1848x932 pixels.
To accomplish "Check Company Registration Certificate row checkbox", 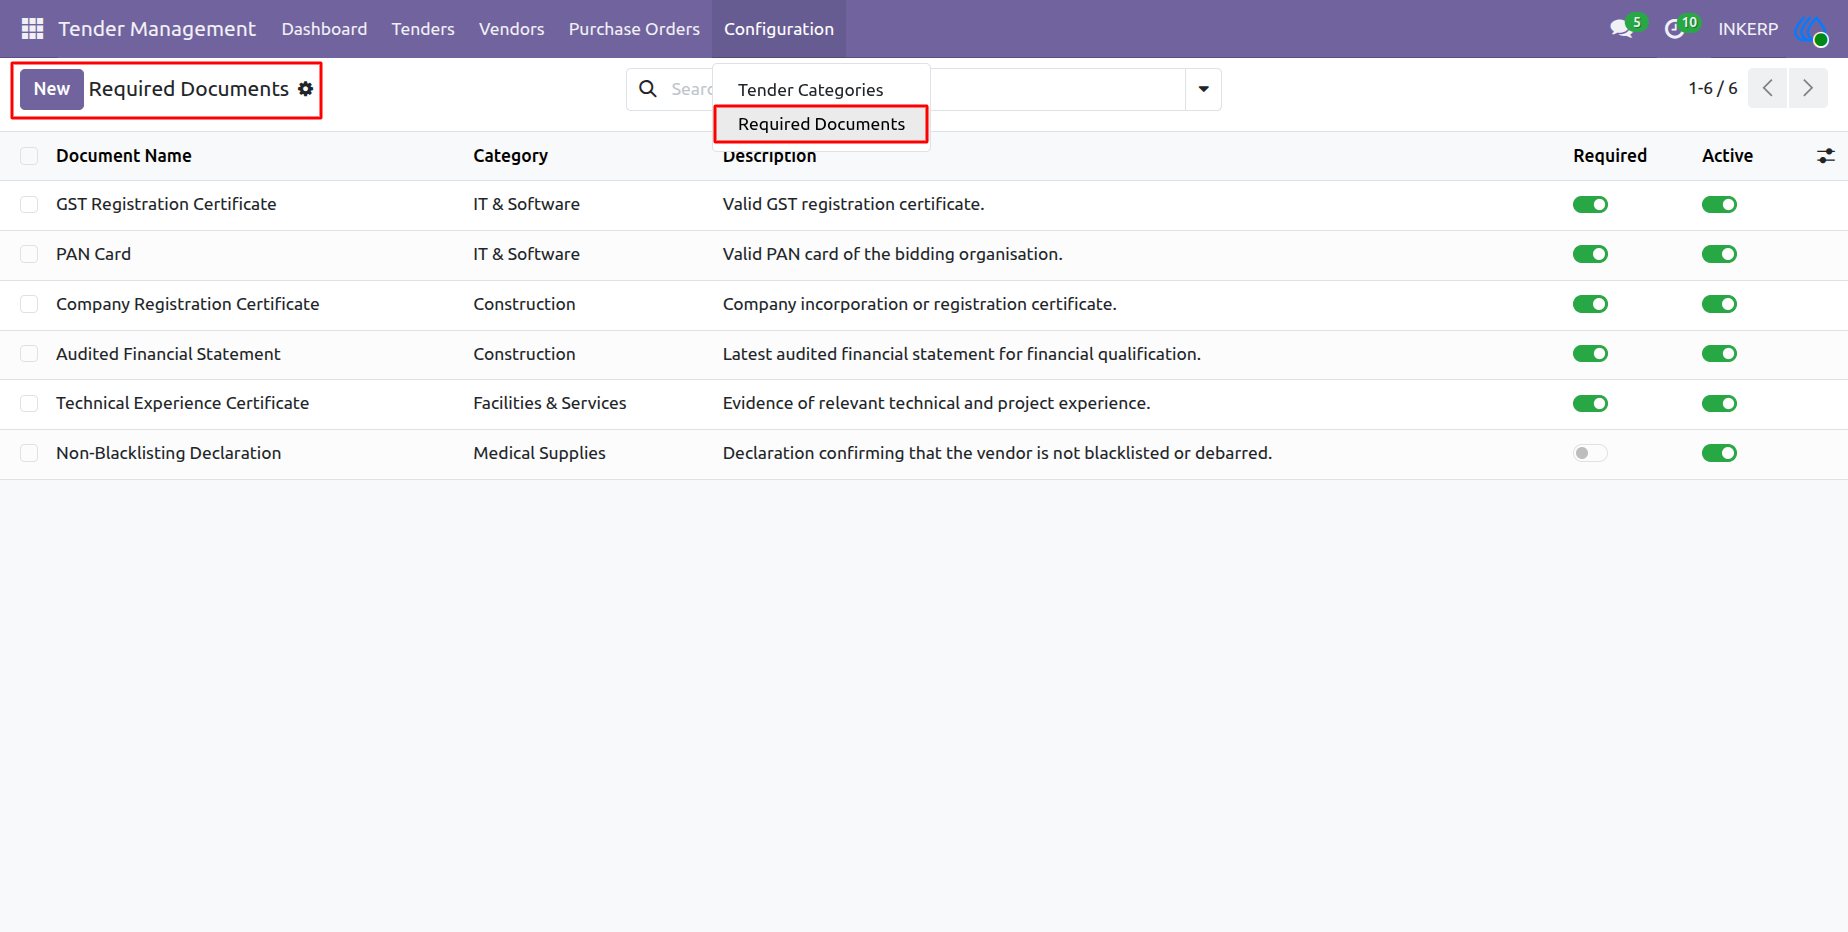I will (29, 304).
